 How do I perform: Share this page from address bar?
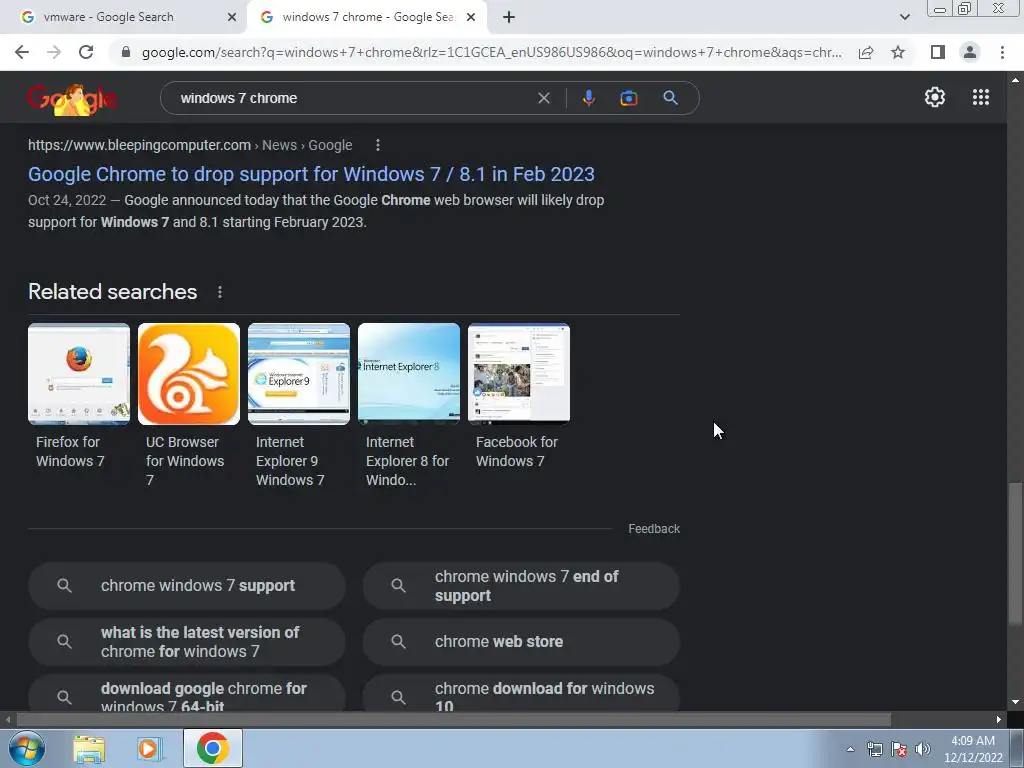pos(866,52)
